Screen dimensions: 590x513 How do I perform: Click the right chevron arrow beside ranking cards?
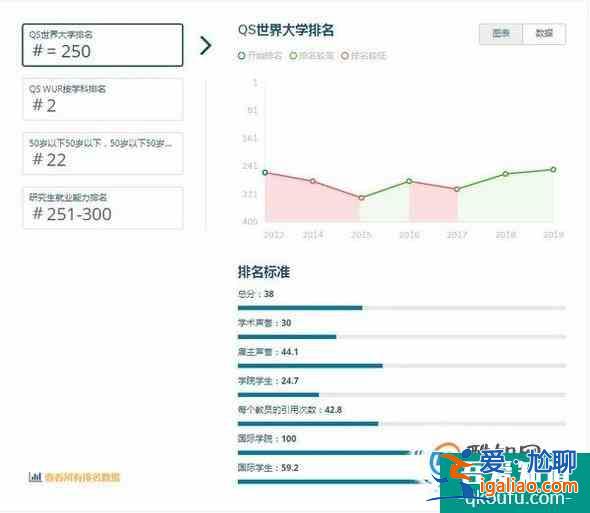point(205,46)
